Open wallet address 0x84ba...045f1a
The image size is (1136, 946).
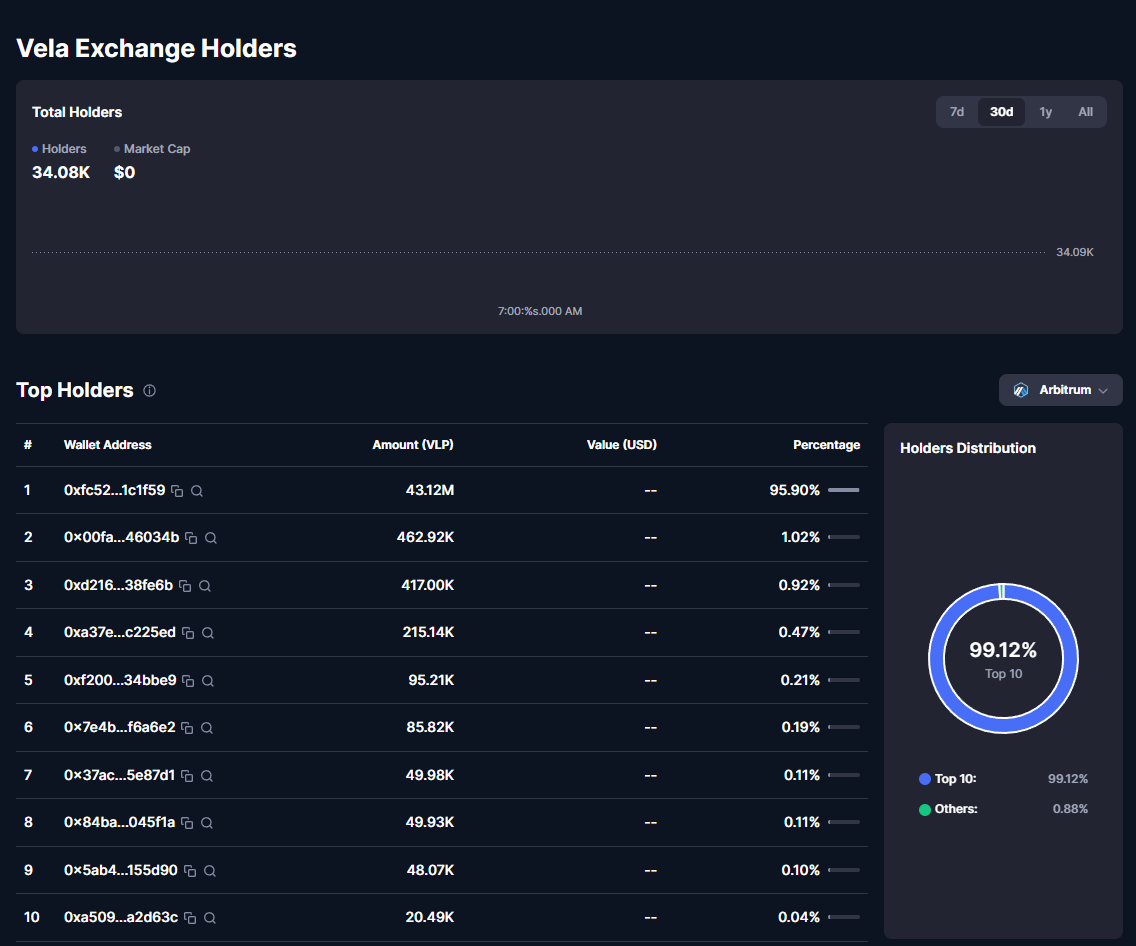119,822
